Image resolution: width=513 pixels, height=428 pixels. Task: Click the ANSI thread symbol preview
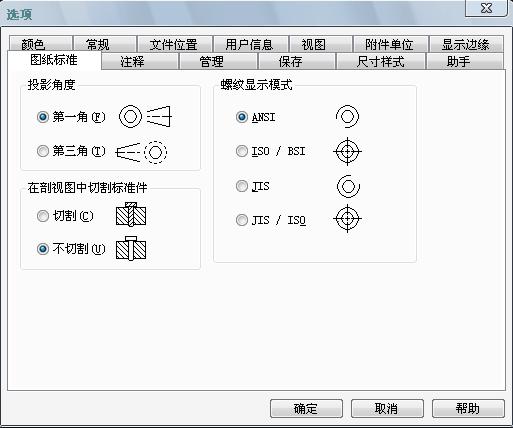[347, 117]
